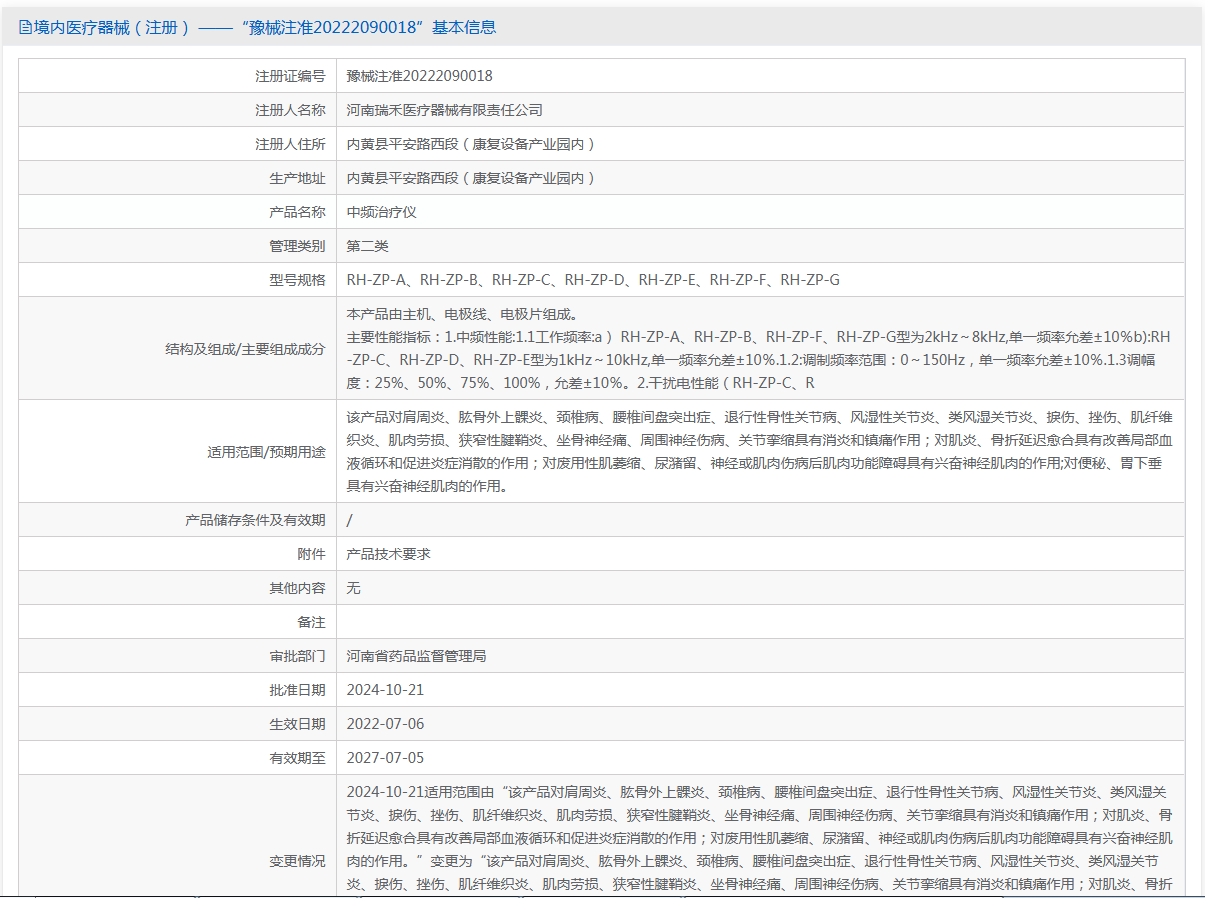Screen dimensions: 1205x898
Task: Select the product name 中频治疗仪
Action: [381, 212]
